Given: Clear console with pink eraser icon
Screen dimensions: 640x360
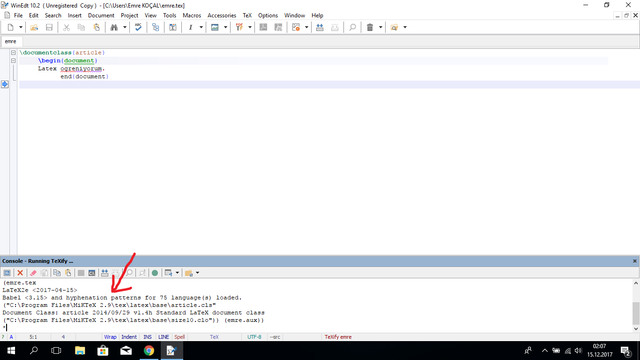Looking at the screenshot, I should click(33, 273).
